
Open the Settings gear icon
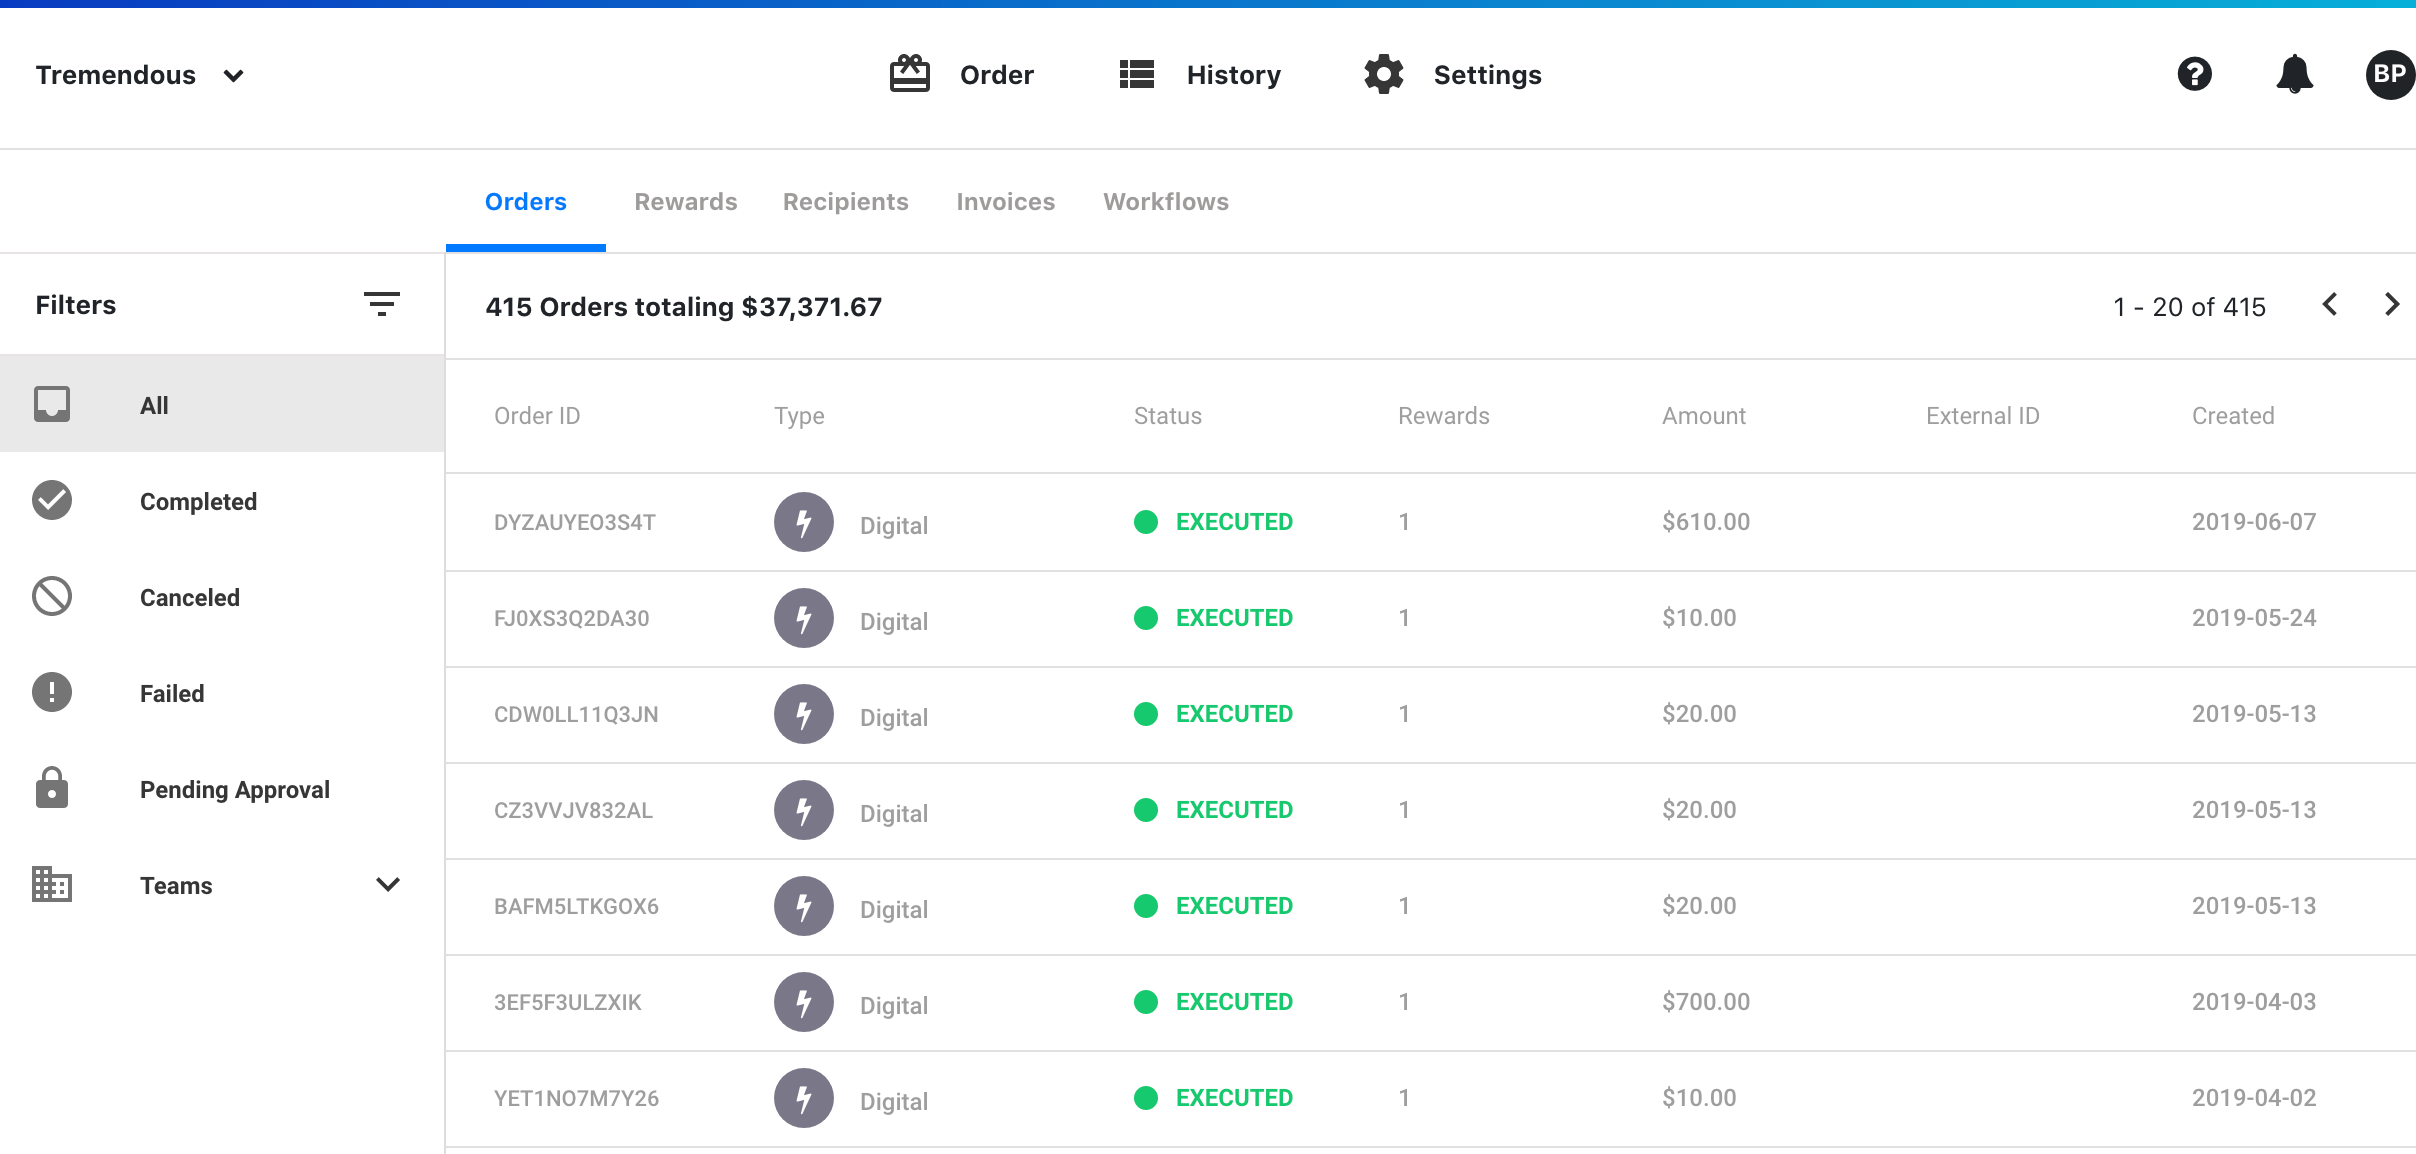point(1384,74)
